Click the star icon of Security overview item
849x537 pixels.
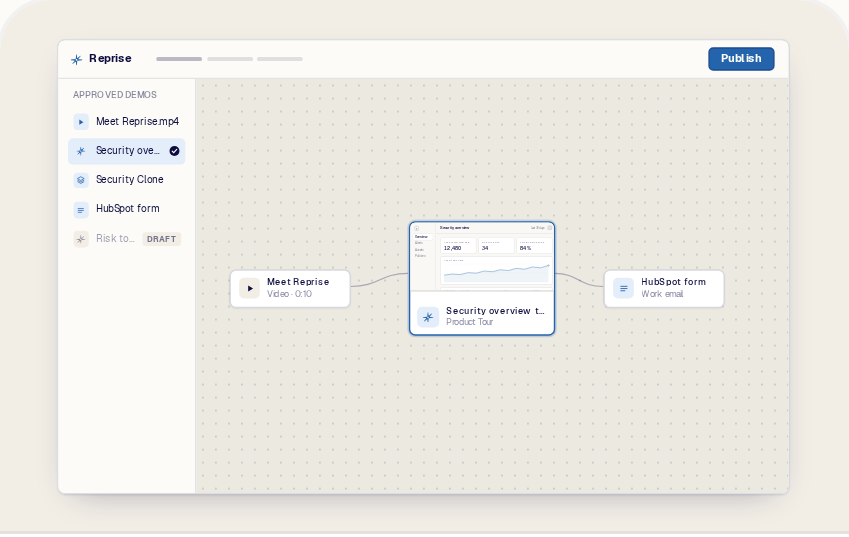click(x=81, y=151)
